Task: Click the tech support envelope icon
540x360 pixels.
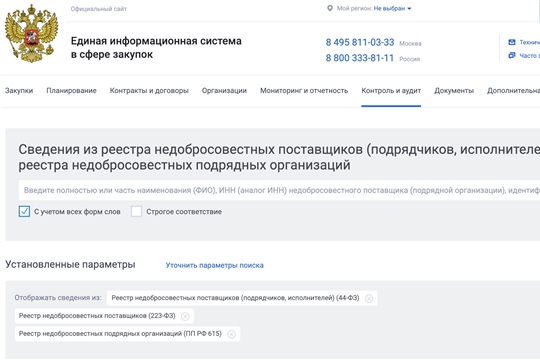Action: click(x=512, y=42)
